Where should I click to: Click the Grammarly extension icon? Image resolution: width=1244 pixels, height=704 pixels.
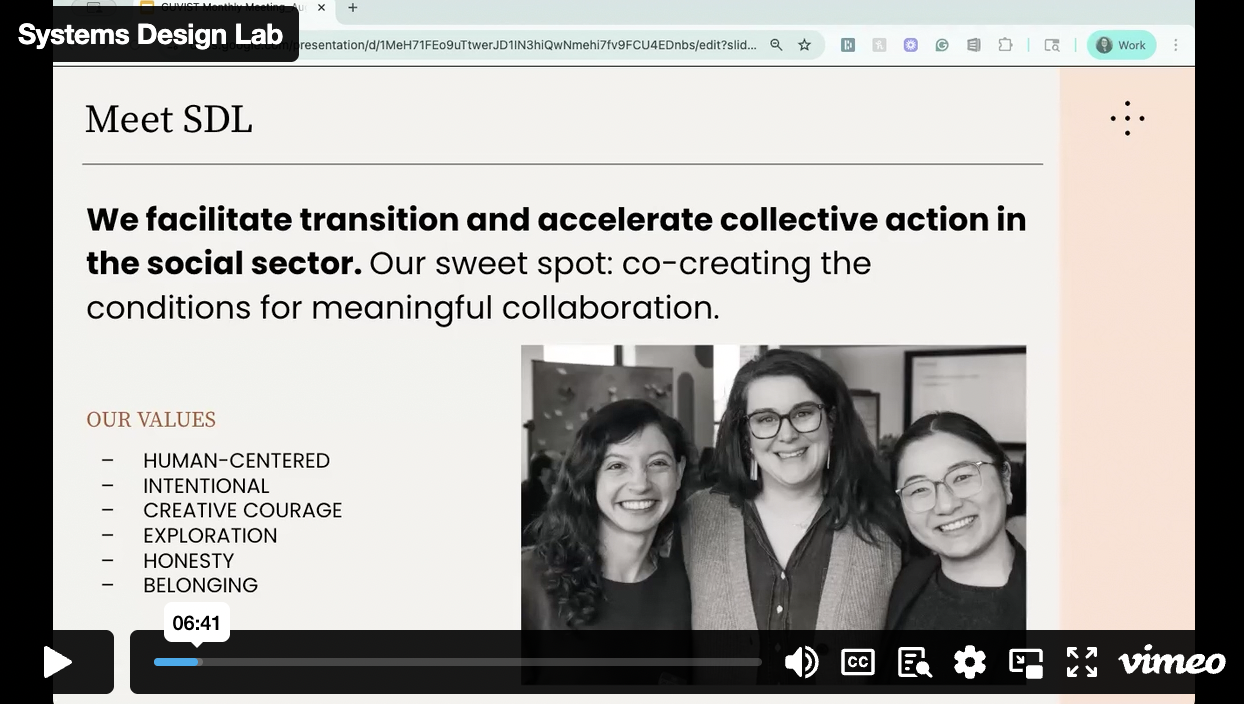pos(942,45)
